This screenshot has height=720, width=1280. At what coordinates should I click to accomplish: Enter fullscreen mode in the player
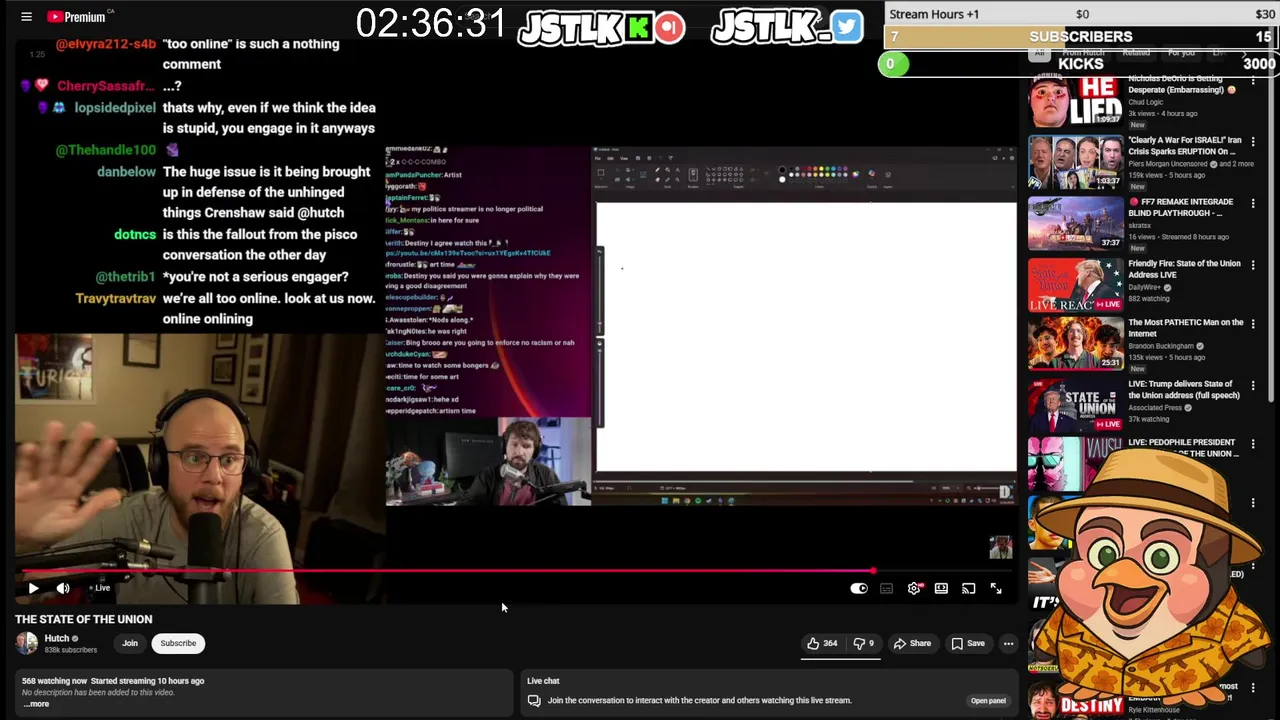point(996,589)
